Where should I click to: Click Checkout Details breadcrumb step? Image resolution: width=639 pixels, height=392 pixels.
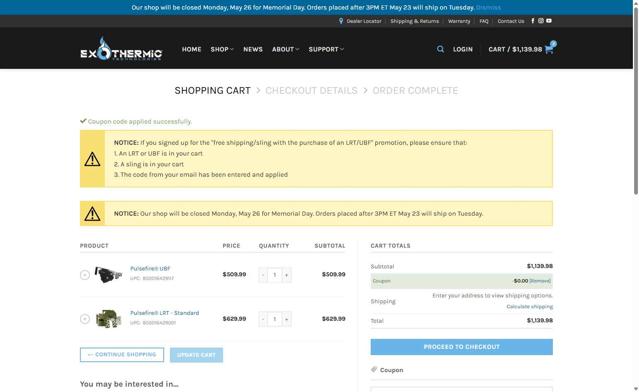(311, 90)
